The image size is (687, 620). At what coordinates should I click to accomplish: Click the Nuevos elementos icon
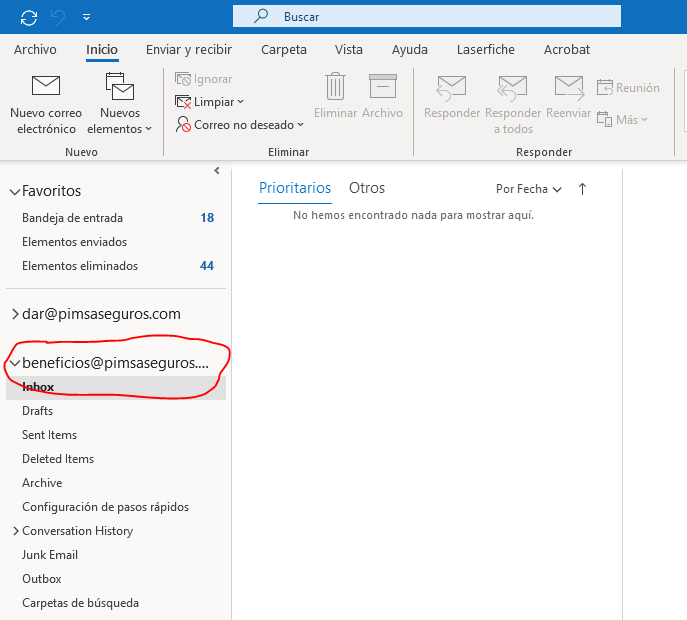[x=120, y=86]
